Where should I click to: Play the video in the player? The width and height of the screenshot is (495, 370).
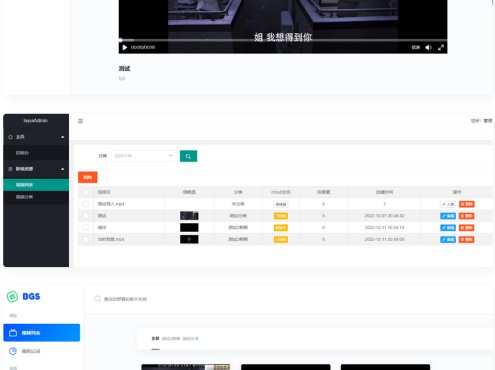coord(125,48)
